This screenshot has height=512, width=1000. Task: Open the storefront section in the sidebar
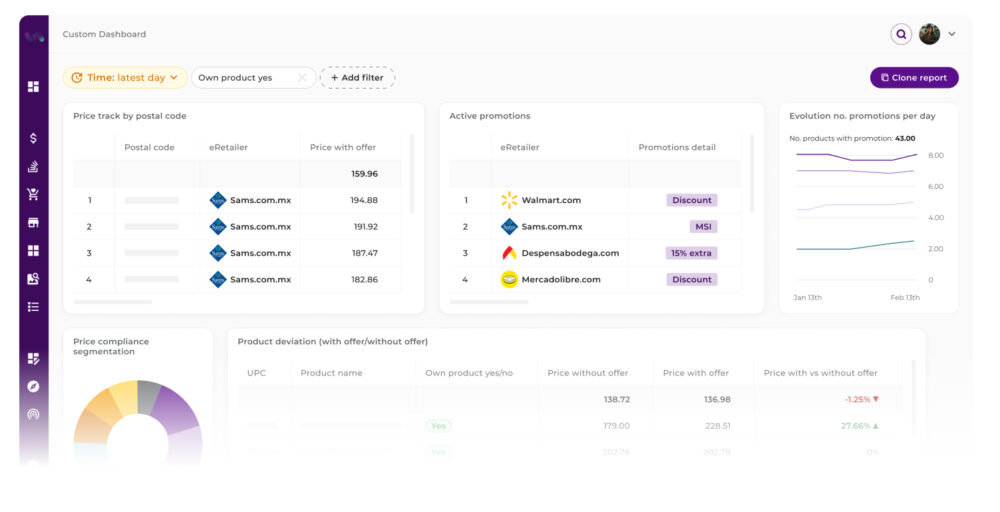(x=33, y=223)
